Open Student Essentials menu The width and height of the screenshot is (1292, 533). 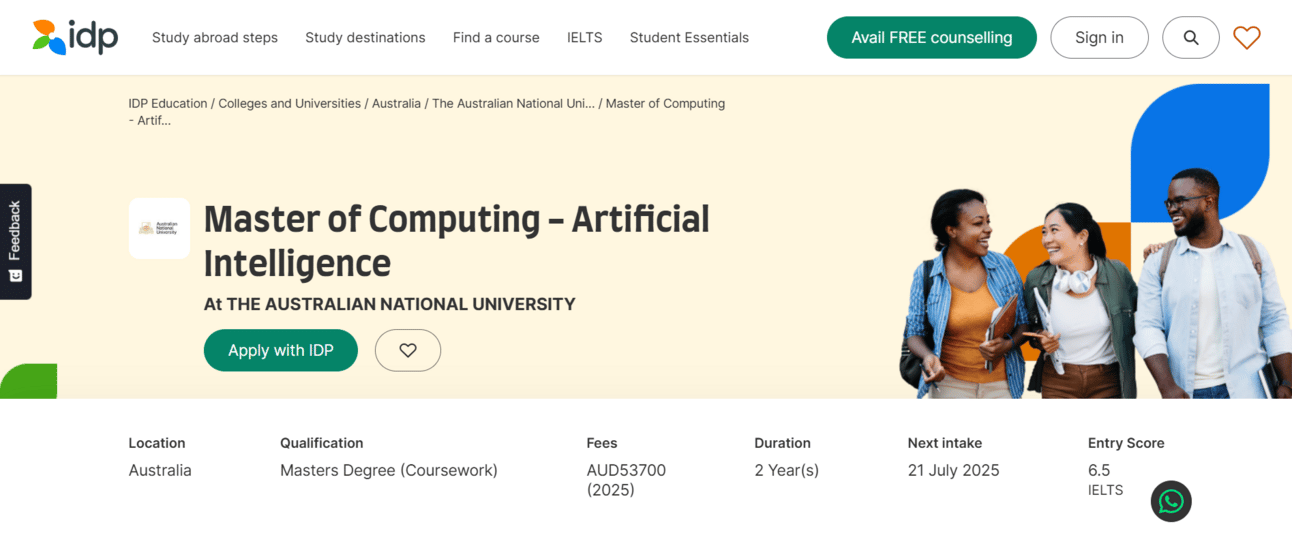[689, 38]
